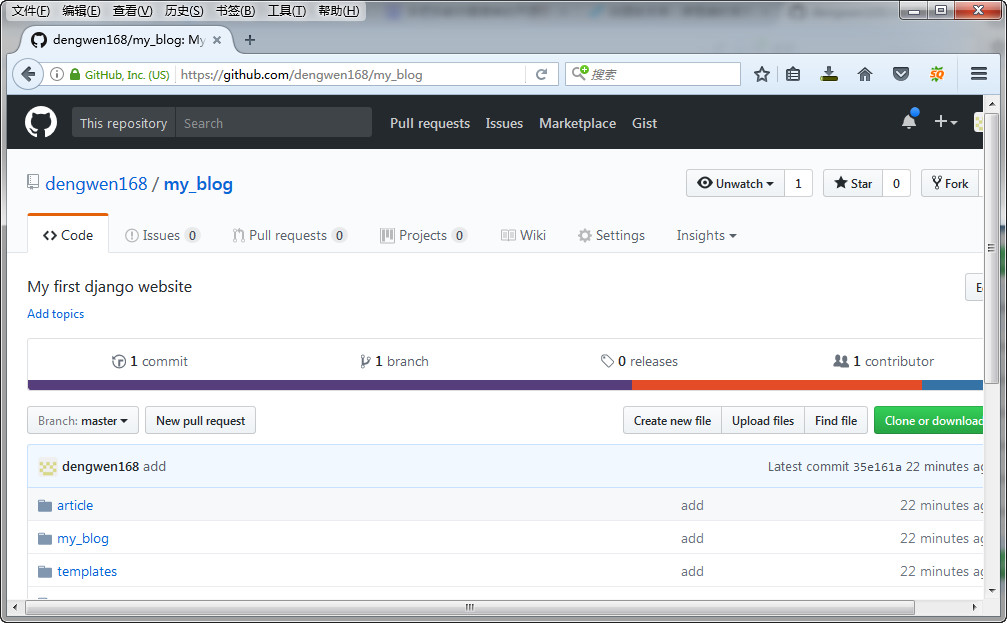Open the downloads arrow icon

828,75
